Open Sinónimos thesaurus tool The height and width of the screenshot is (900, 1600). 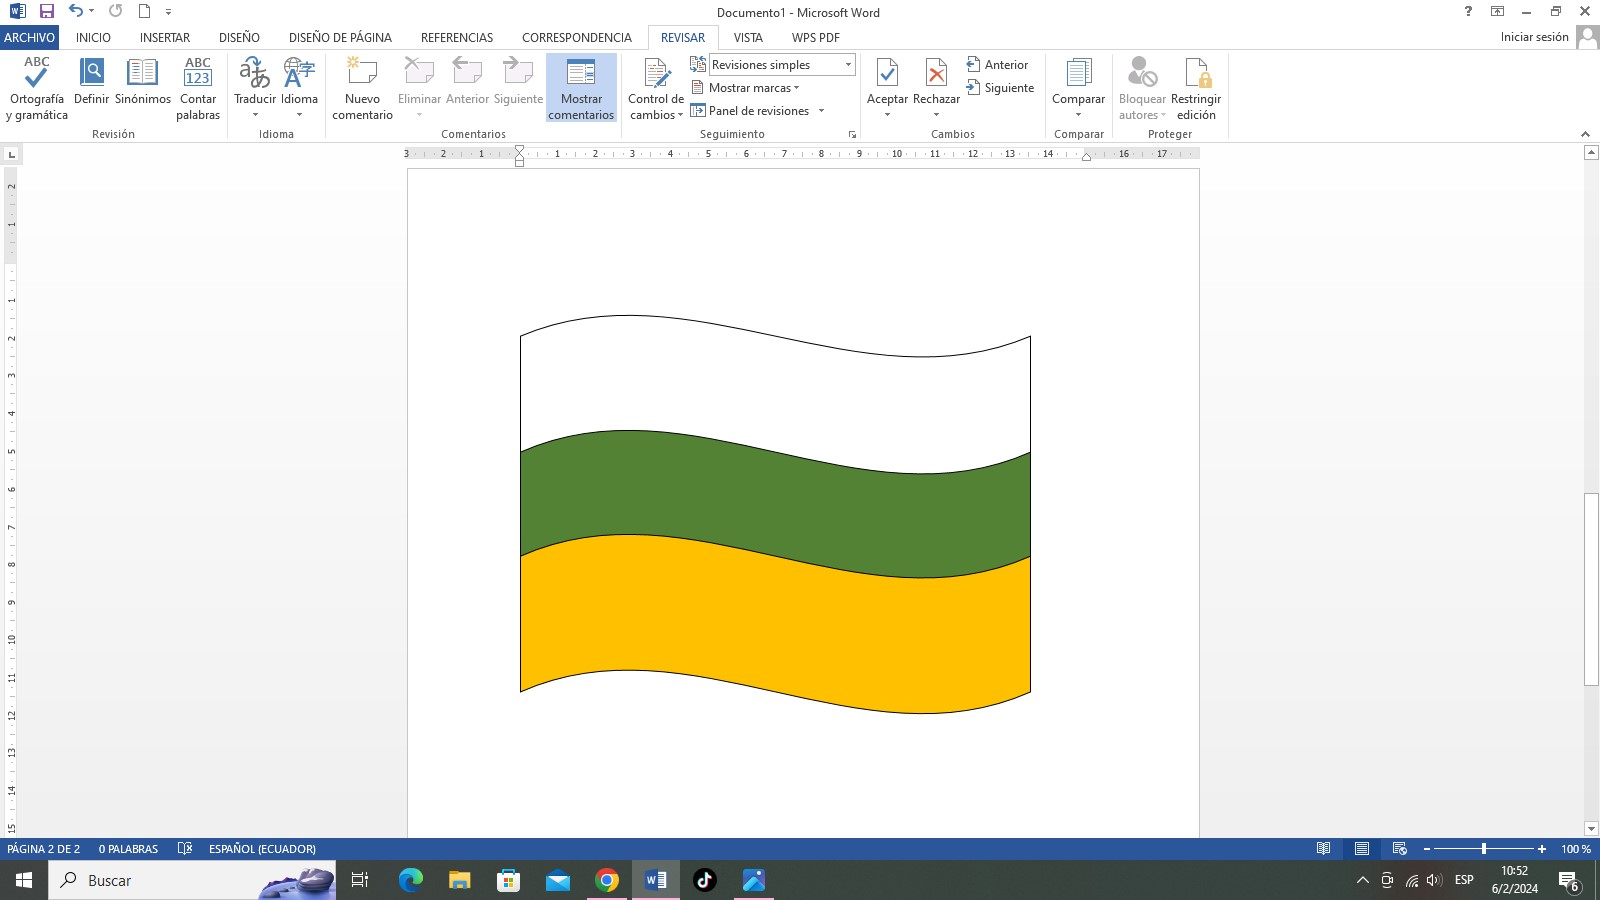tap(142, 74)
